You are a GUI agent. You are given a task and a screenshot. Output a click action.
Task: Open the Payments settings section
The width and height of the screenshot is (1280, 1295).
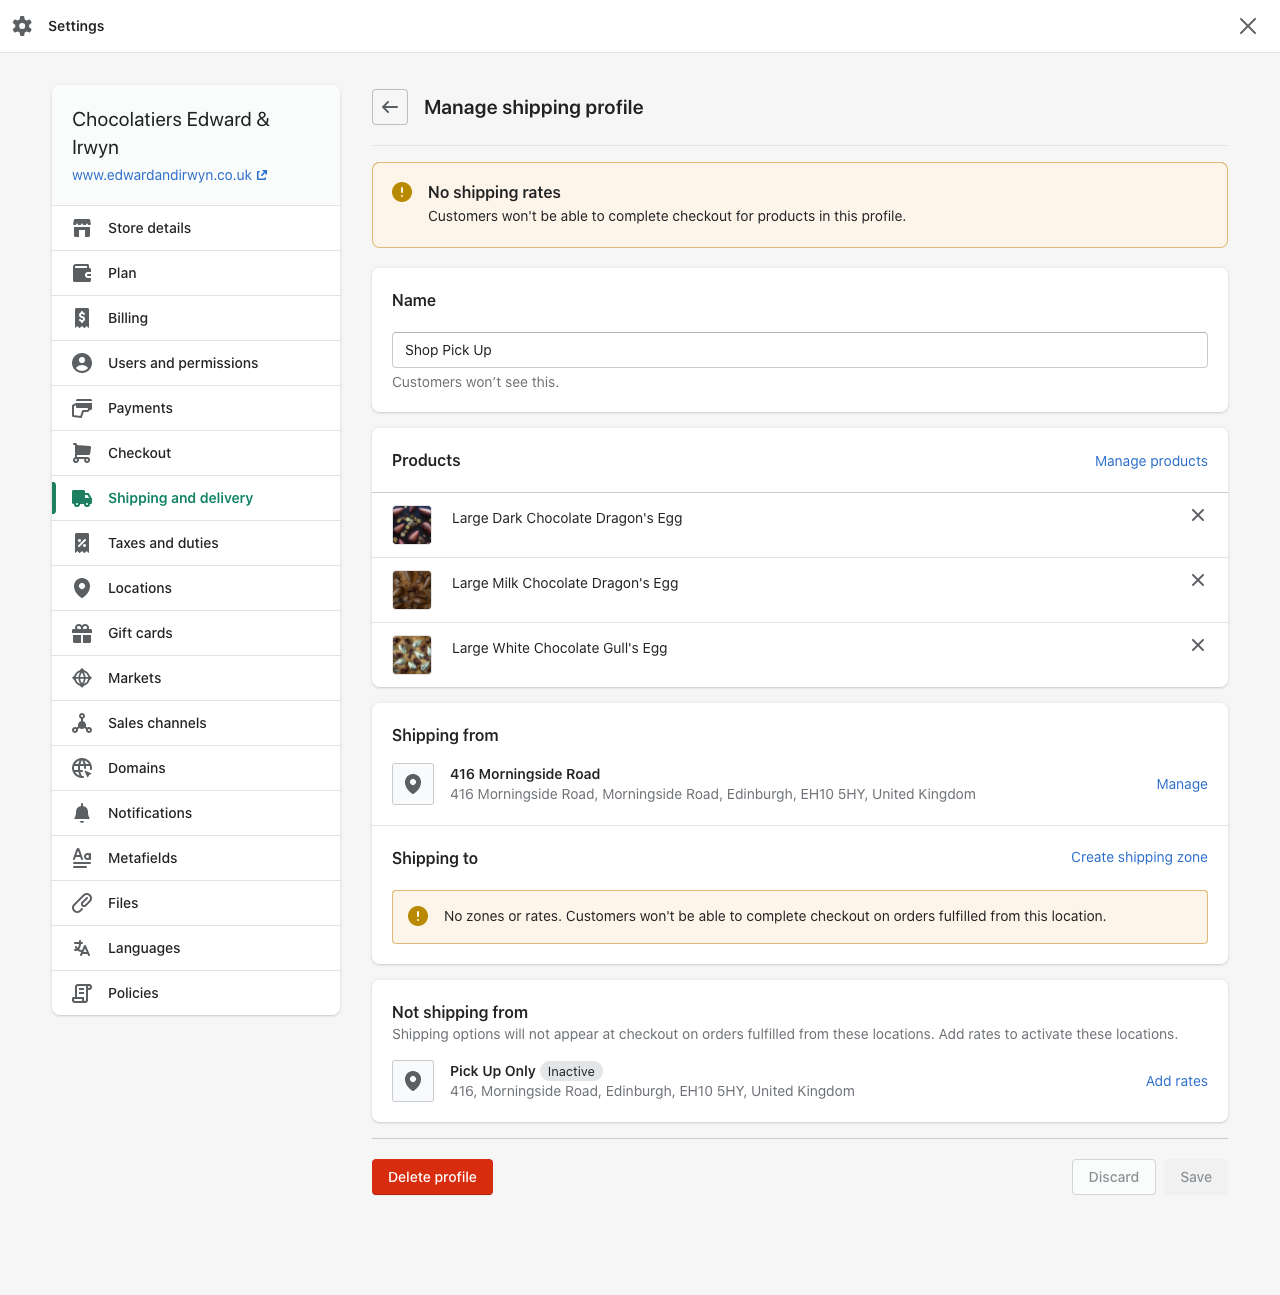140,408
